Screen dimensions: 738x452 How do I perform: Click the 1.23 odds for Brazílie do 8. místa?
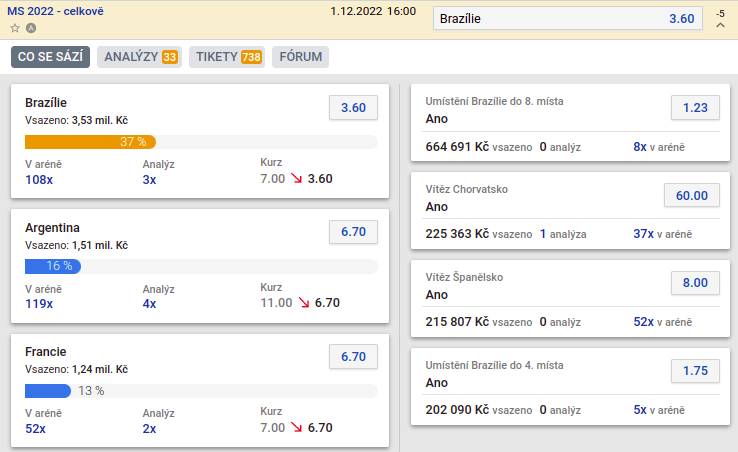coord(694,108)
